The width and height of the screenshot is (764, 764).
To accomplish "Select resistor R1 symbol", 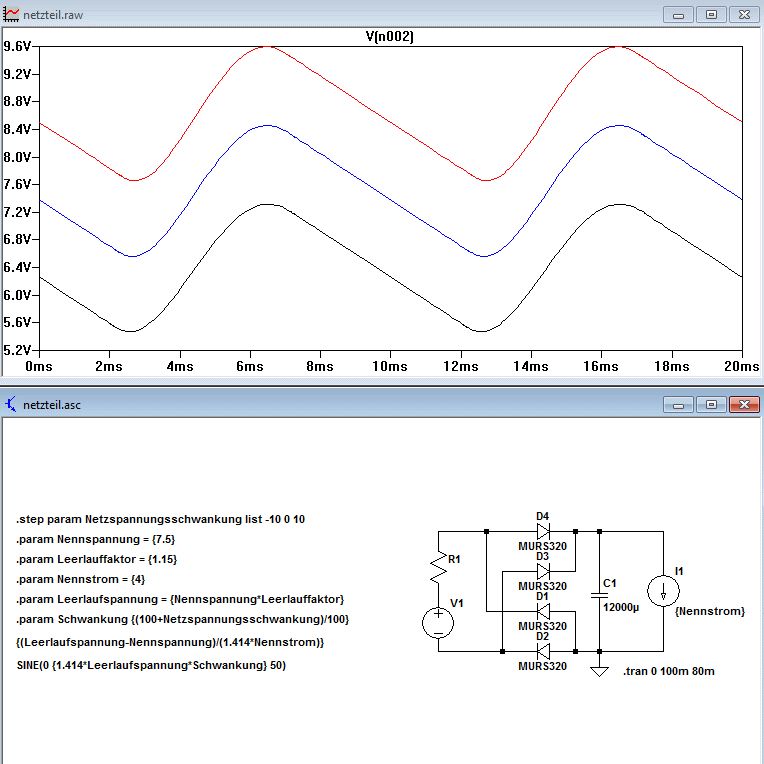I will coord(439,567).
